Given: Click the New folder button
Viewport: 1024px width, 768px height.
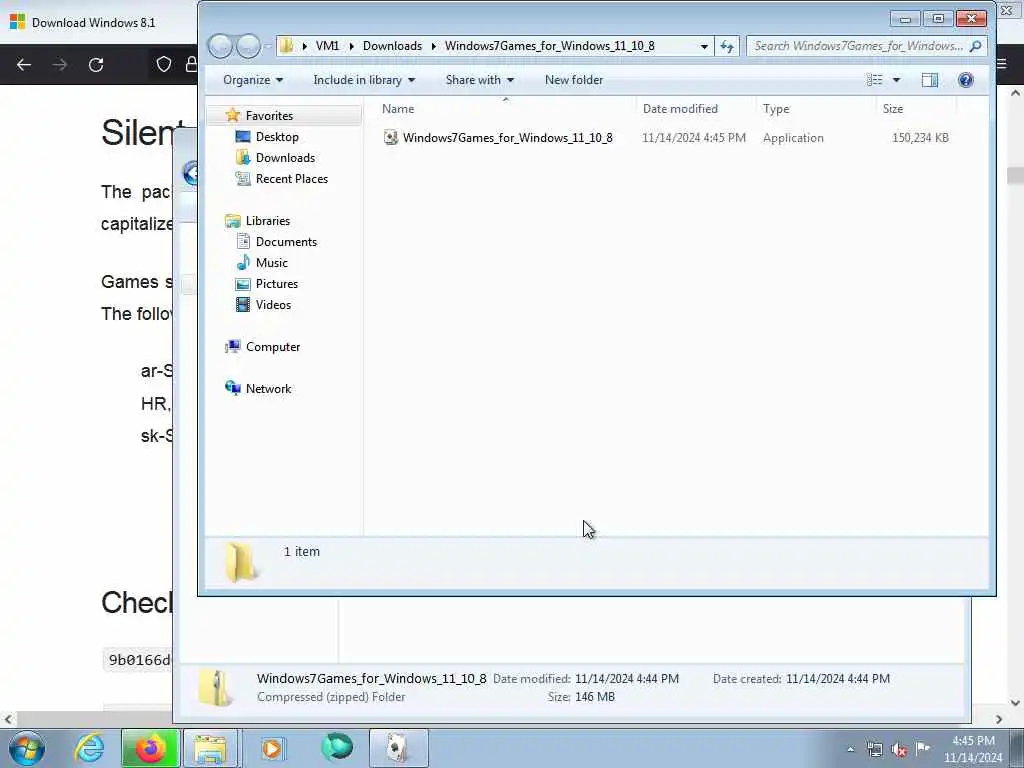Looking at the screenshot, I should point(574,80).
